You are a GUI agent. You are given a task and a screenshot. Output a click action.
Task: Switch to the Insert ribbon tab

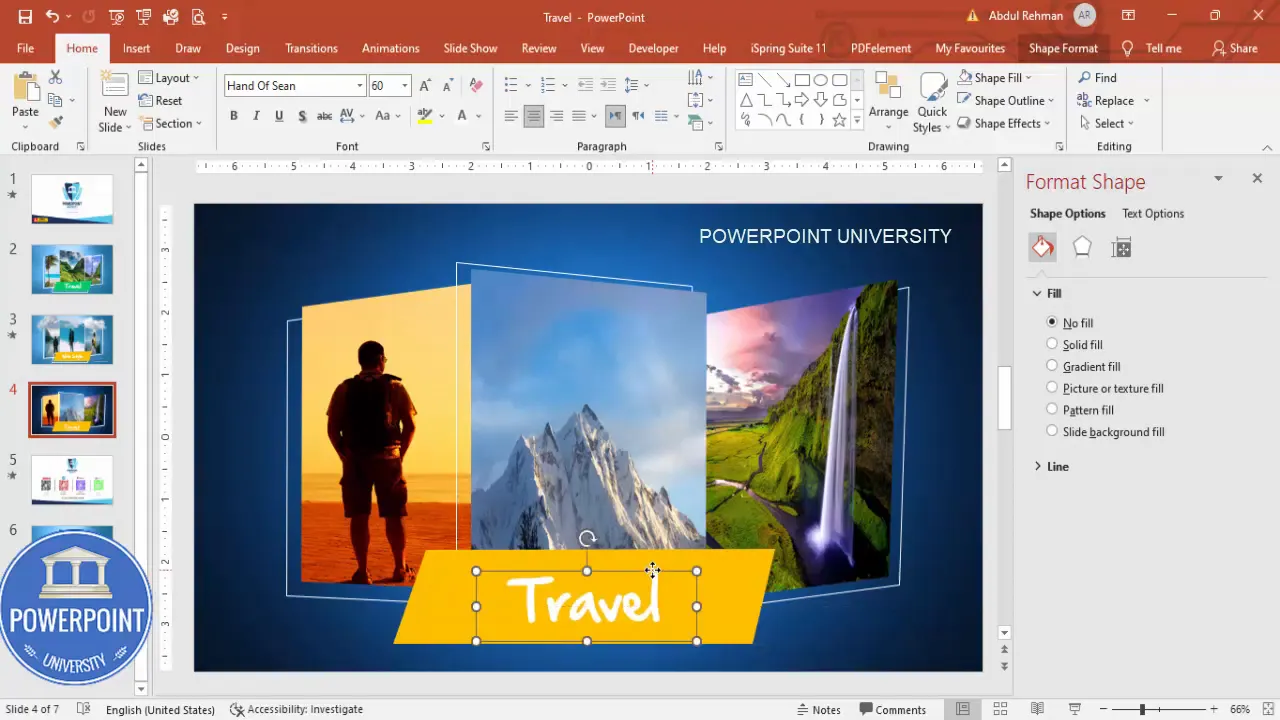click(137, 48)
